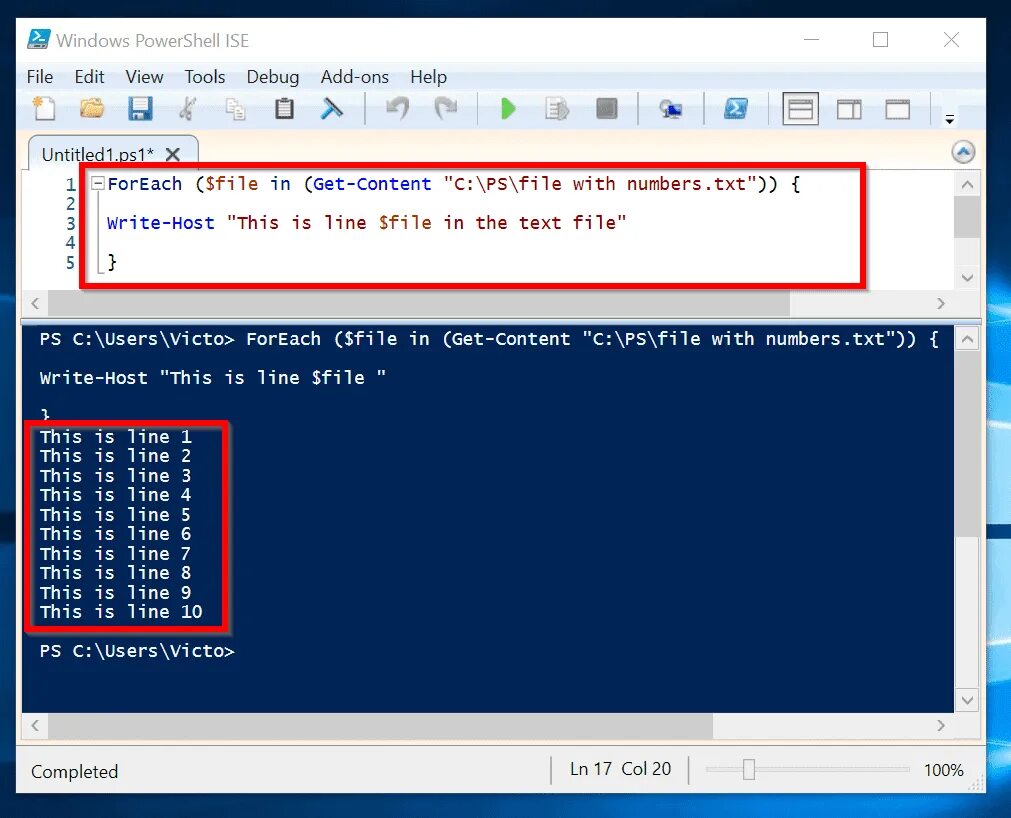Click the console pane vertical scrollbar thumb
1011x818 pixels.
[967, 443]
